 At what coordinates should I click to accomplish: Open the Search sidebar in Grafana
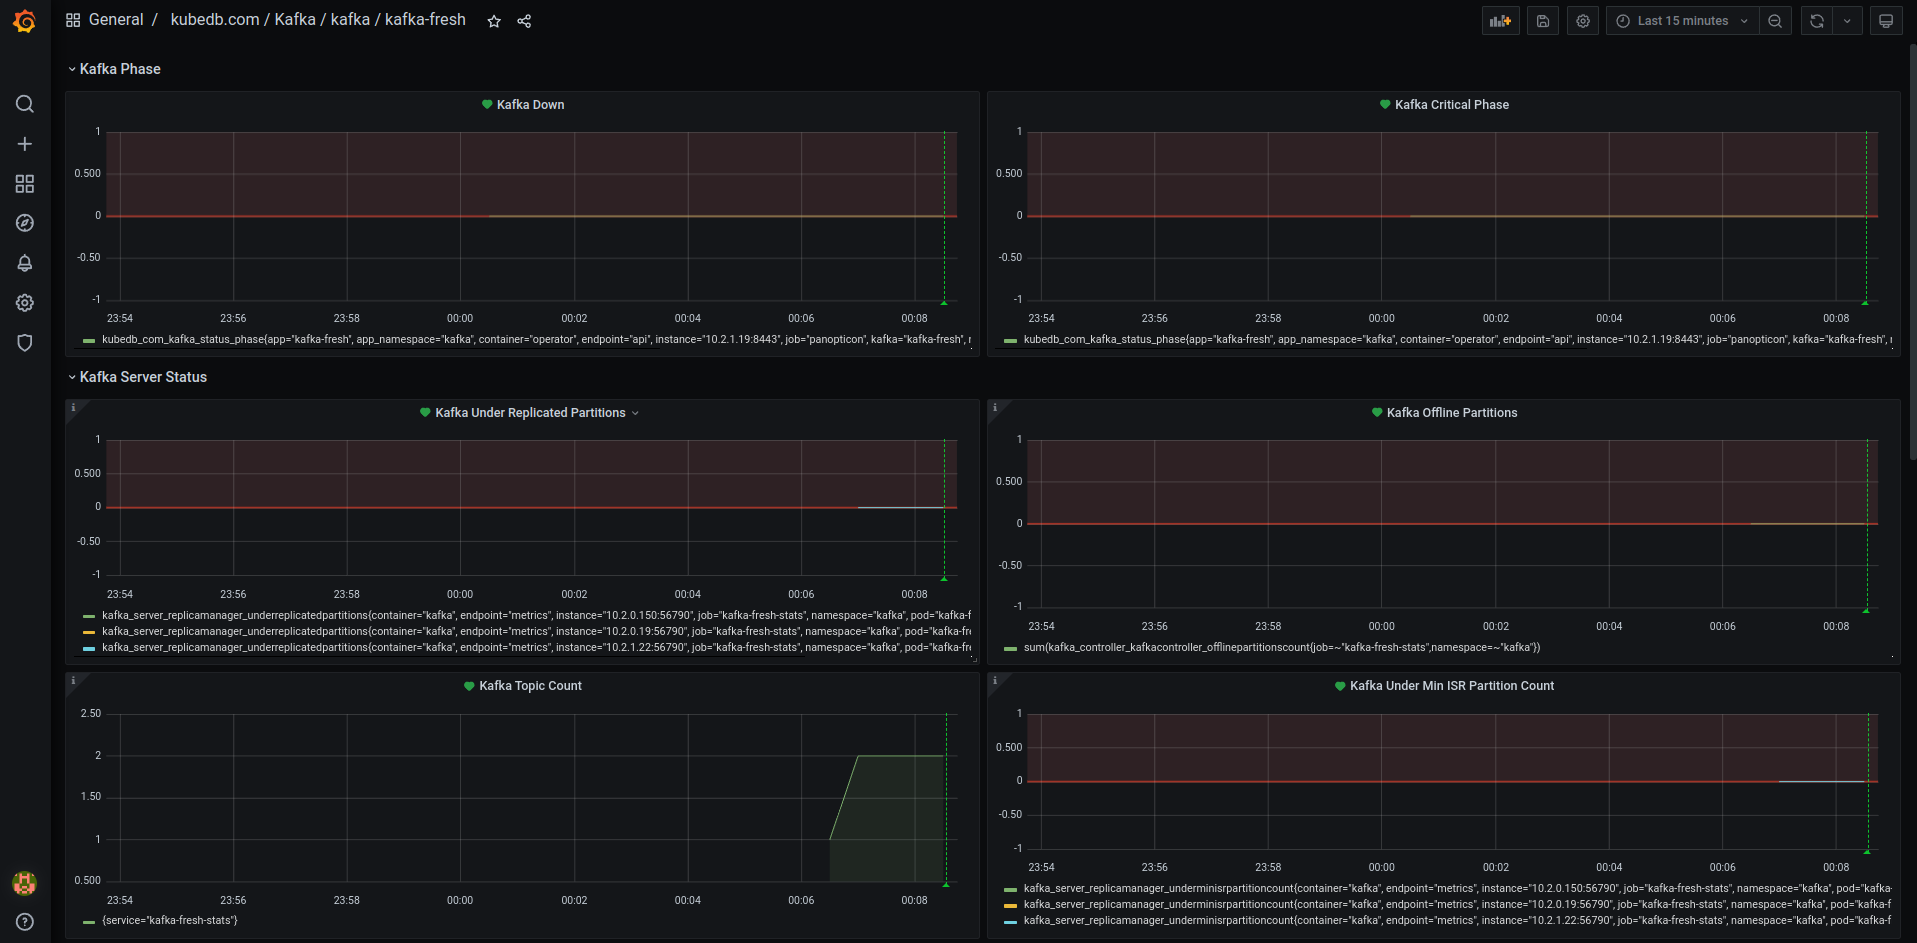(x=24, y=104)
